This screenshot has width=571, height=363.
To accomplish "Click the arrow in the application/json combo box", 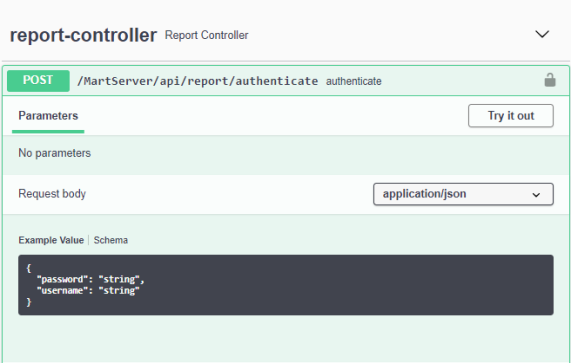I will click(536, 195).
